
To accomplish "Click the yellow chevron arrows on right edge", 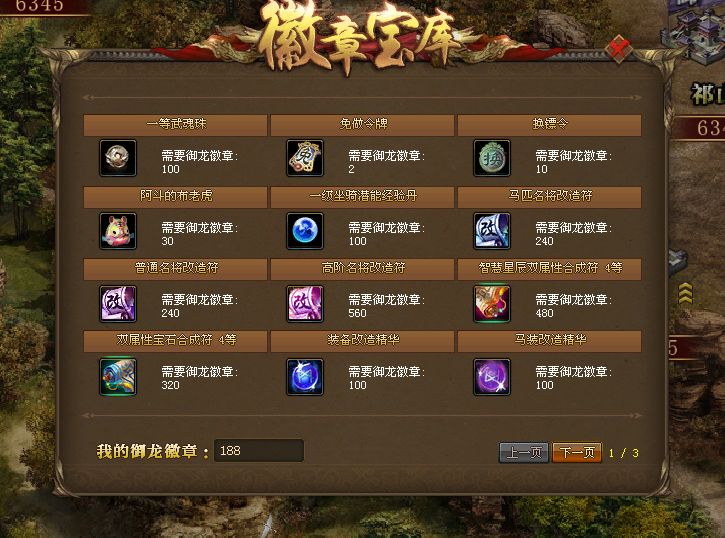I will (685, 293).
